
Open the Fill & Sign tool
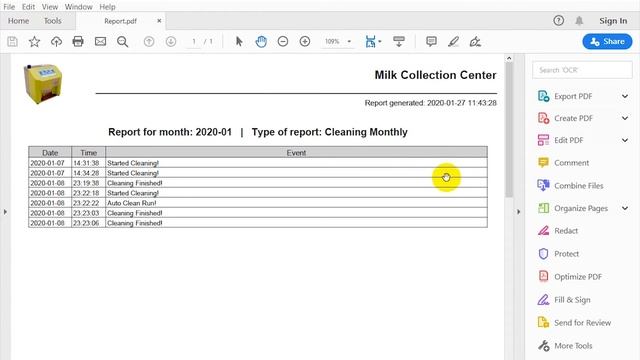tap(572, 300)
